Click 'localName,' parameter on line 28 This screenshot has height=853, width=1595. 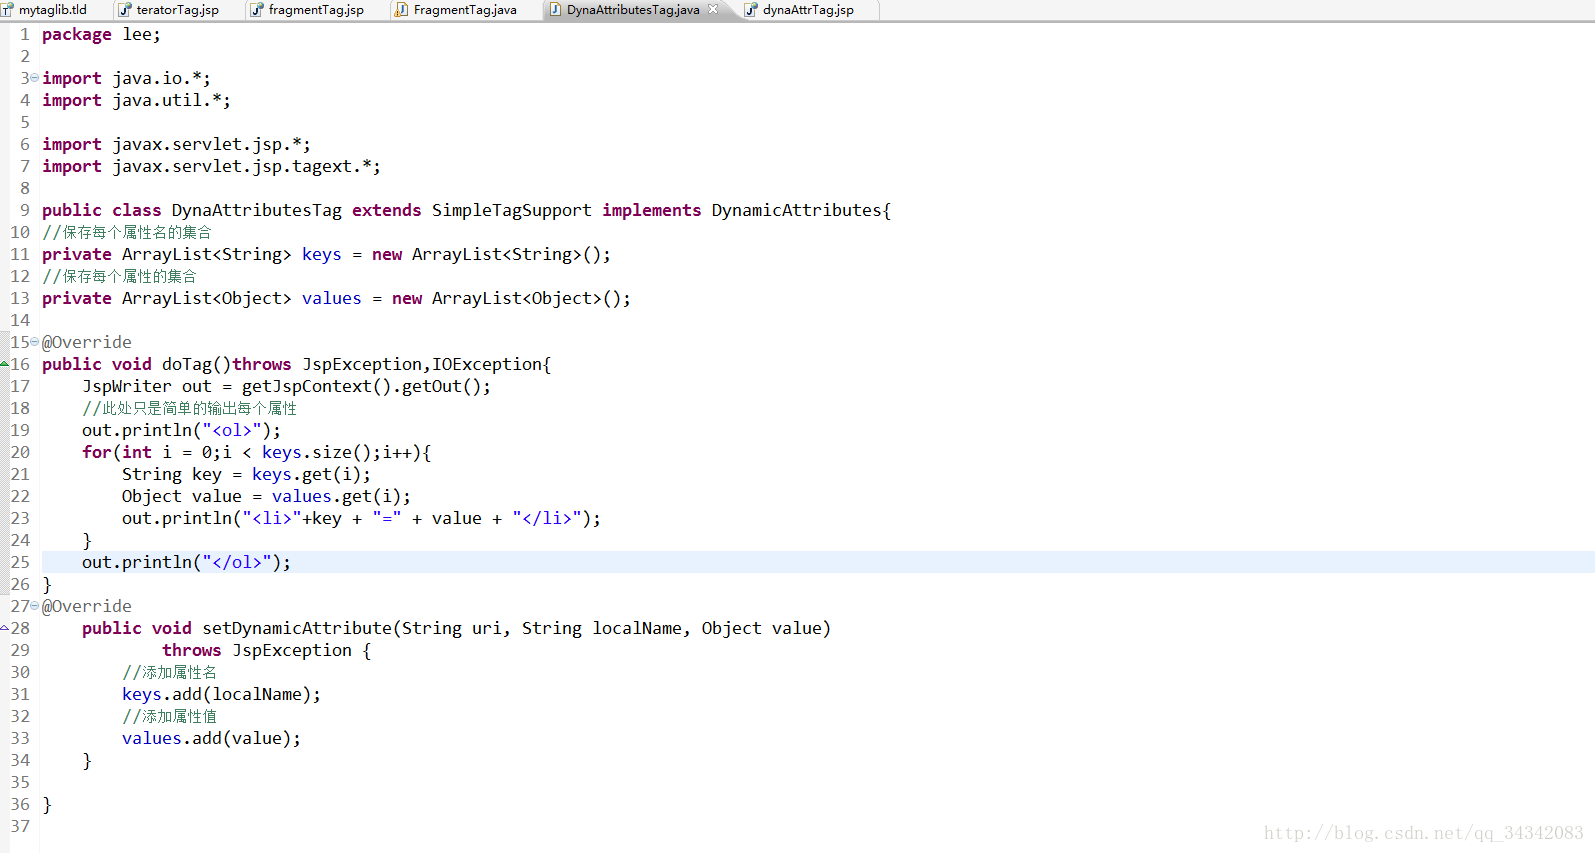pos(641,628)
